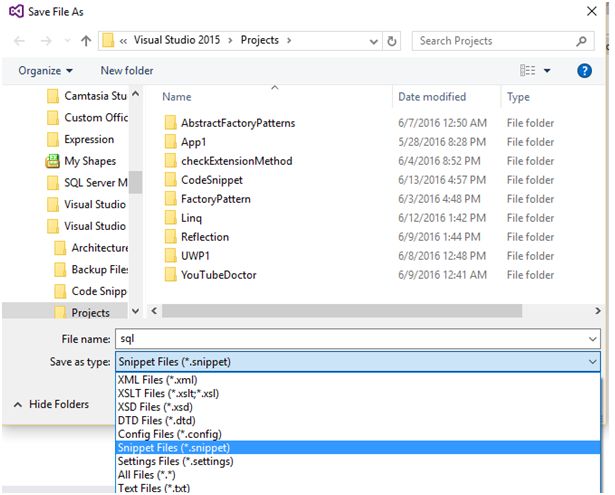Refresh the Projects folder view
The height and width of the screenshot is (495, 615).
pos(391,41)
